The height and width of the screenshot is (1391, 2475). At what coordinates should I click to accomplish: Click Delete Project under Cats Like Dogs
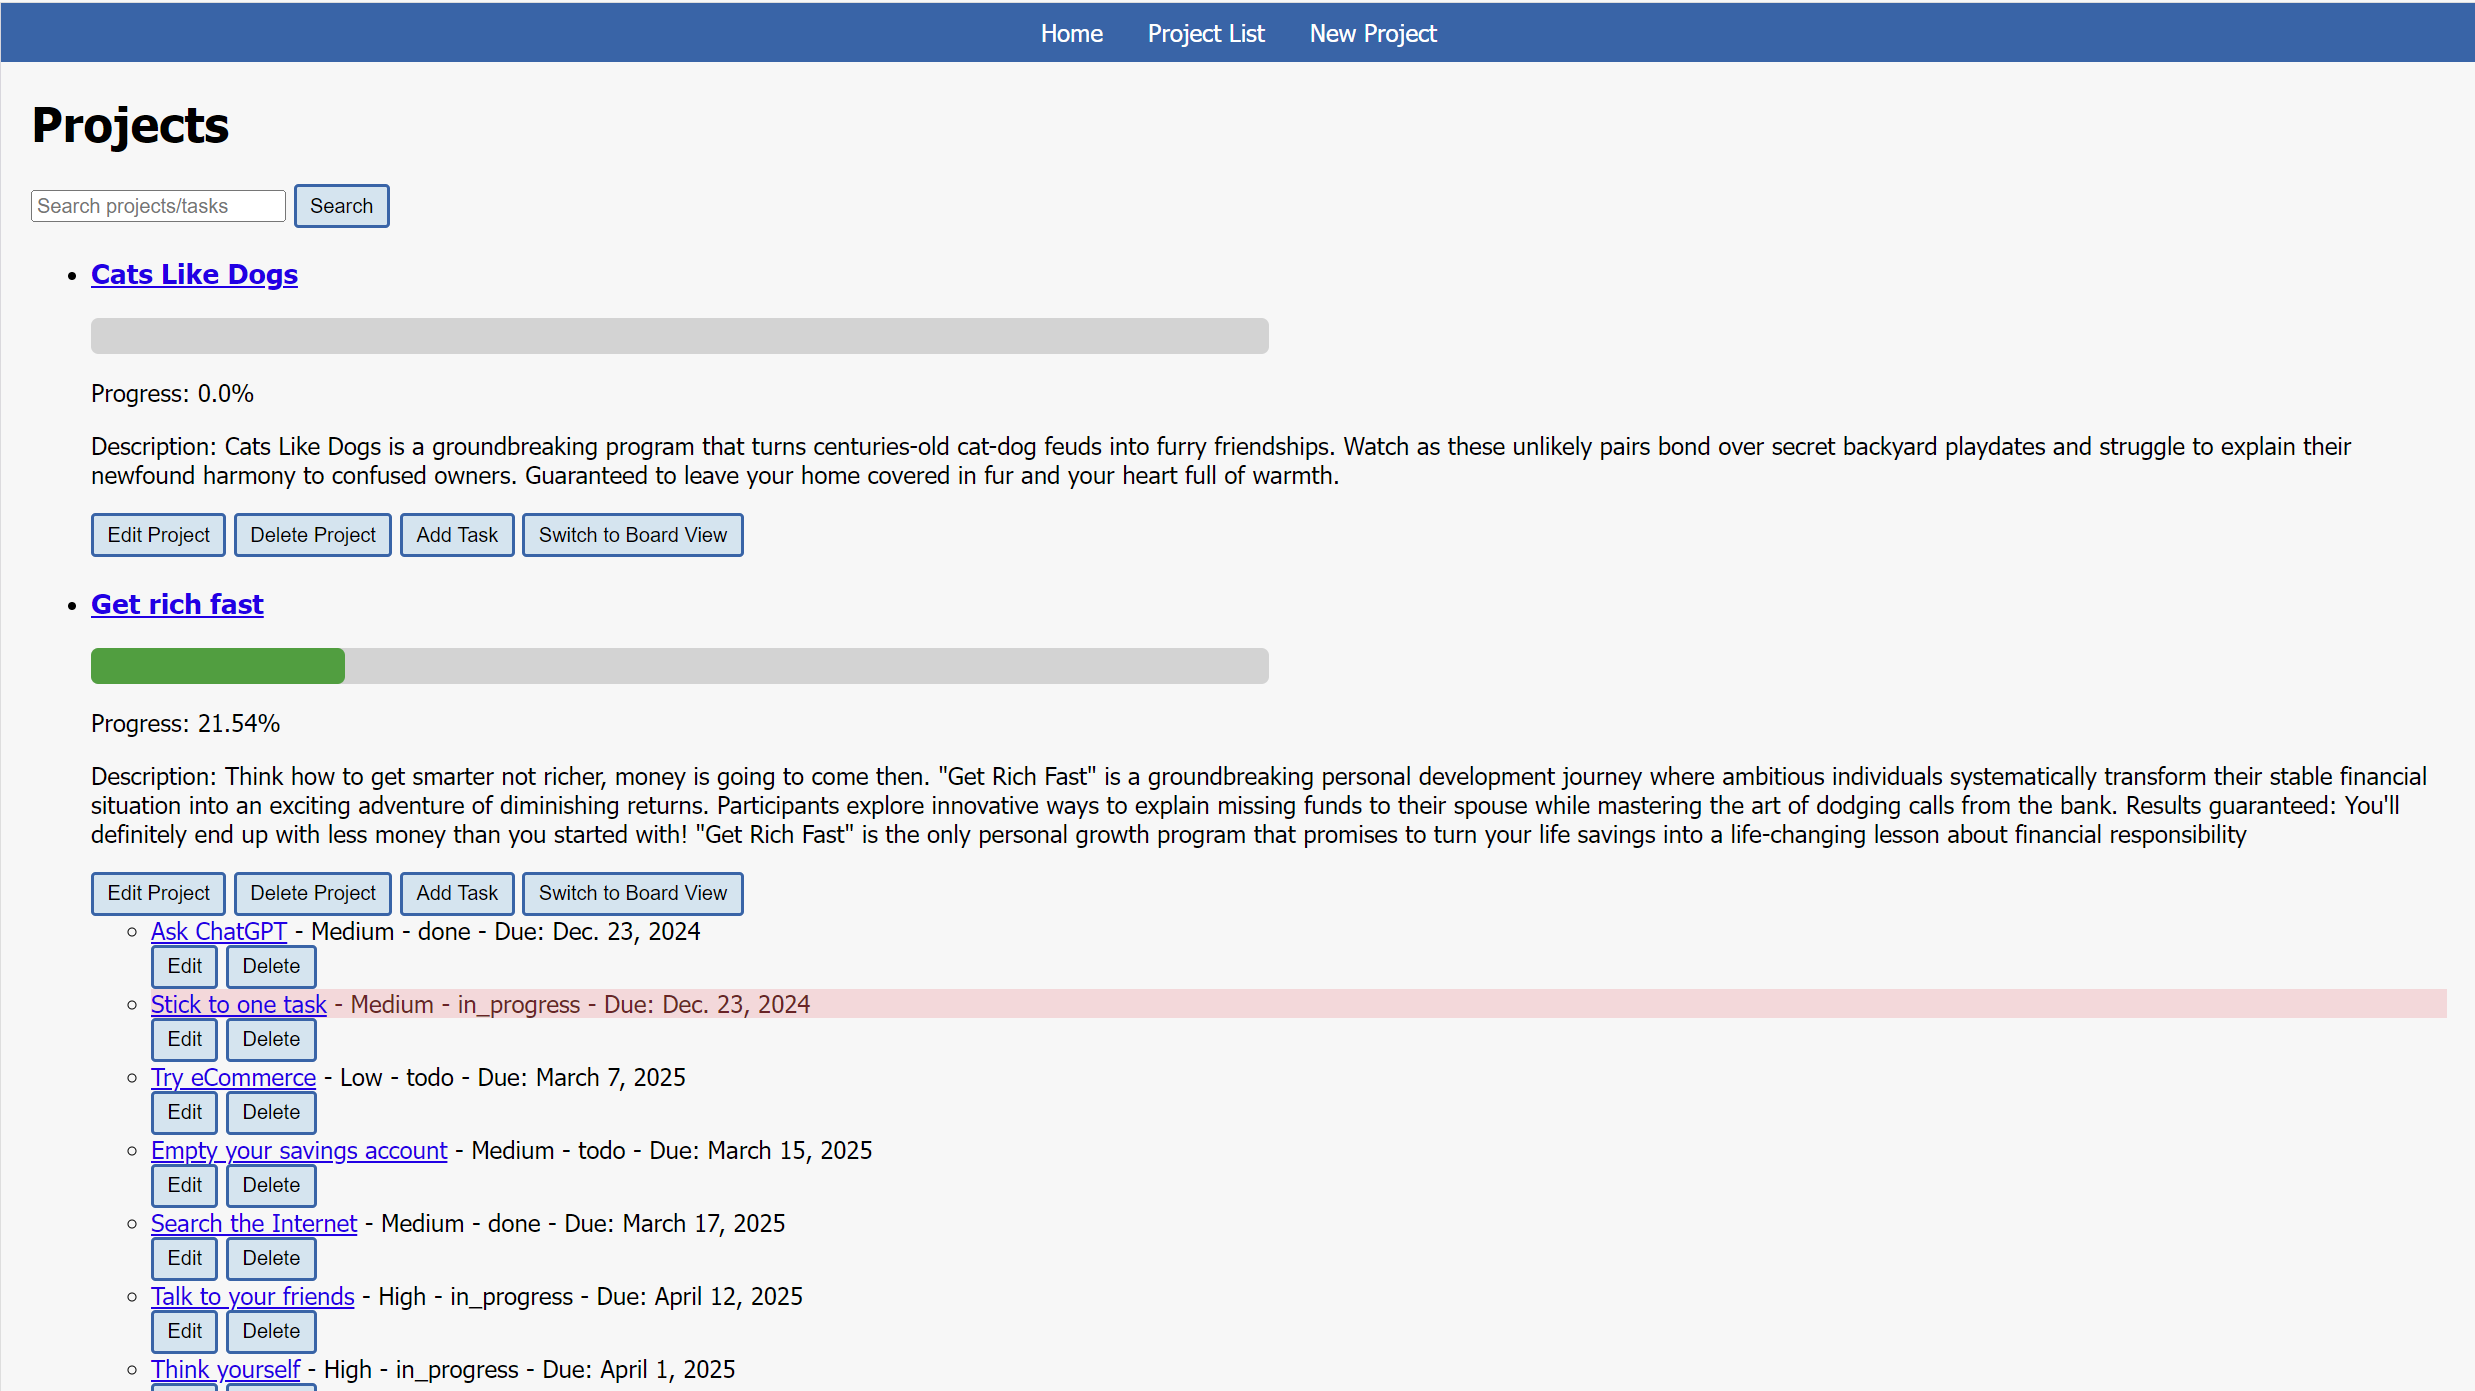(312, 535)
